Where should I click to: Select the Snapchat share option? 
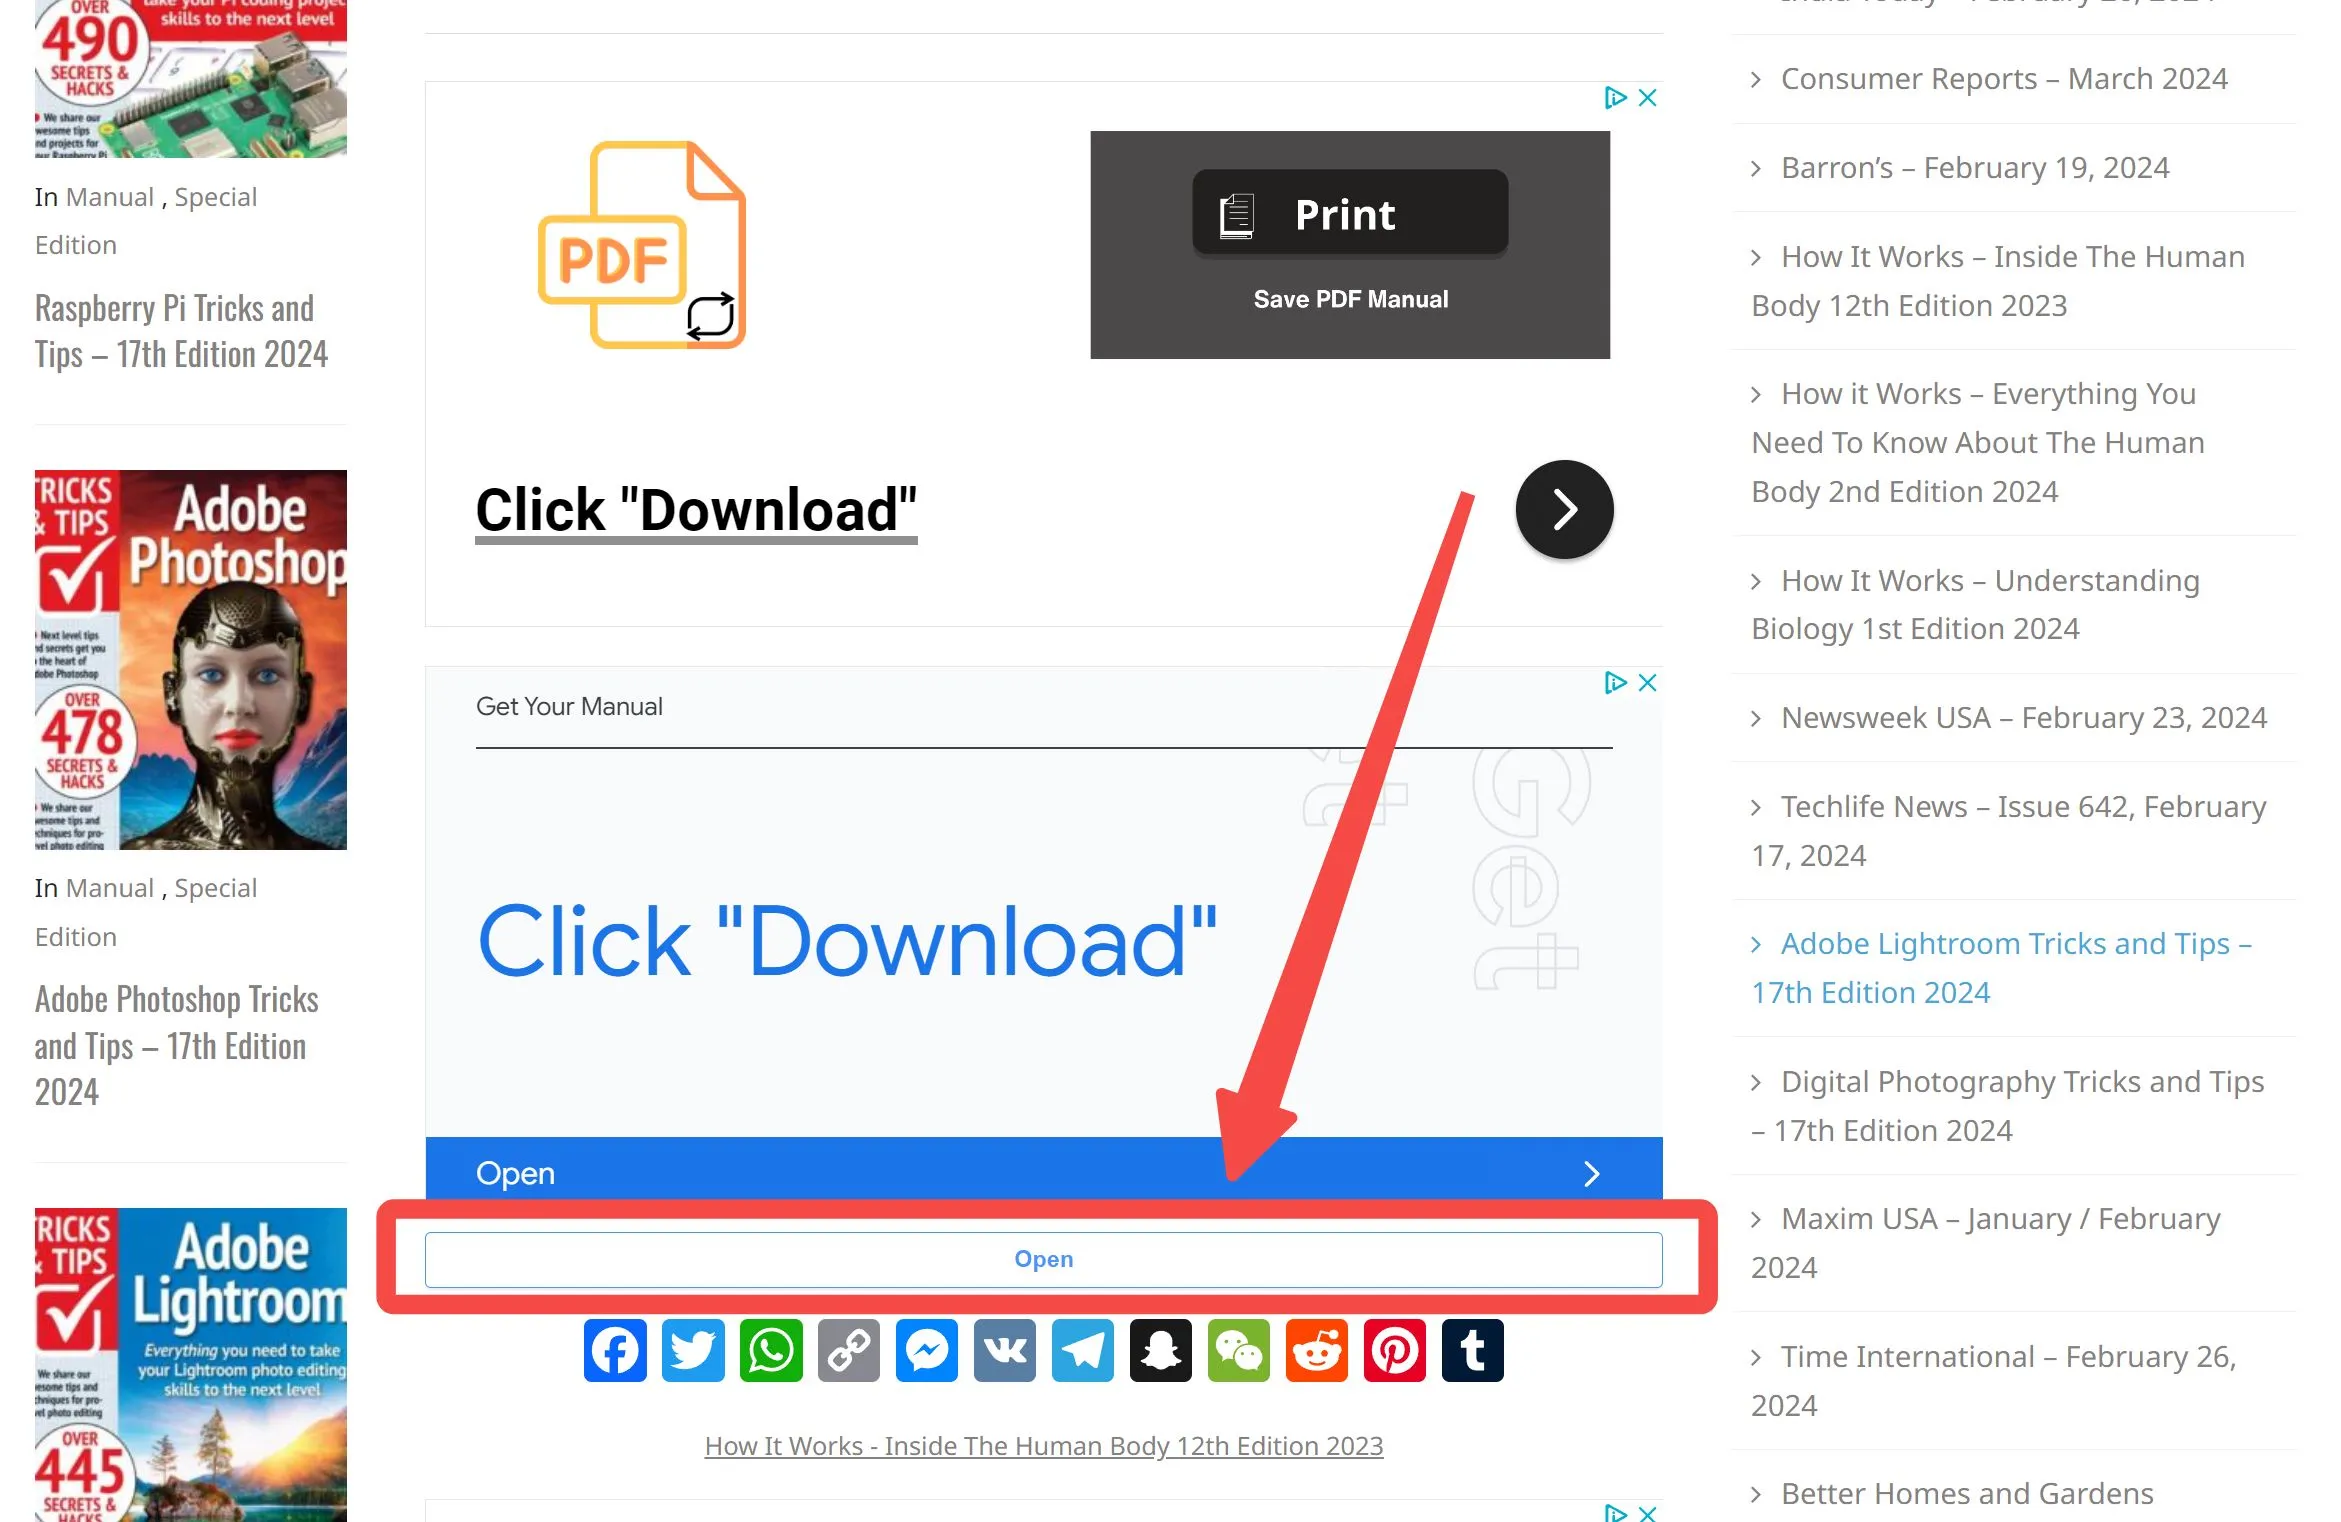coord(1160,1350)
